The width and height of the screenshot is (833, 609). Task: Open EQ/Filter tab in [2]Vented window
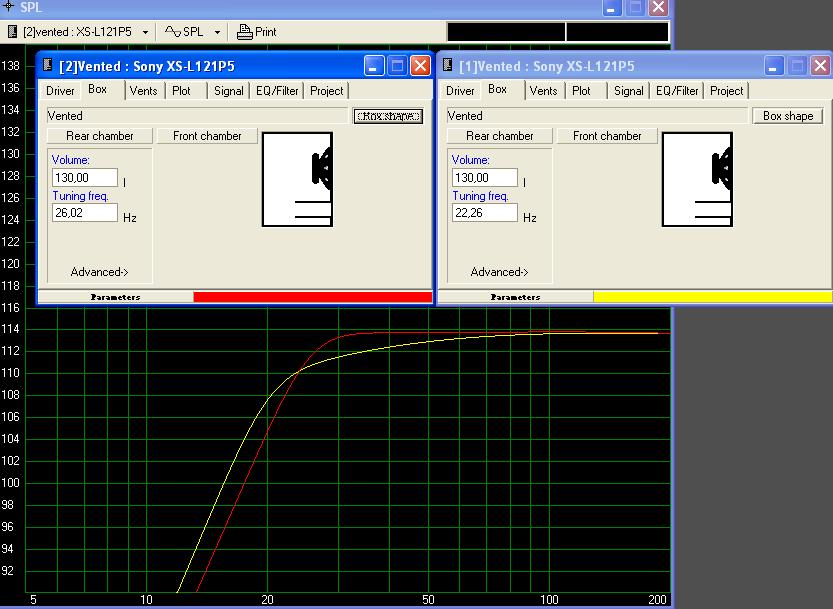277,91
